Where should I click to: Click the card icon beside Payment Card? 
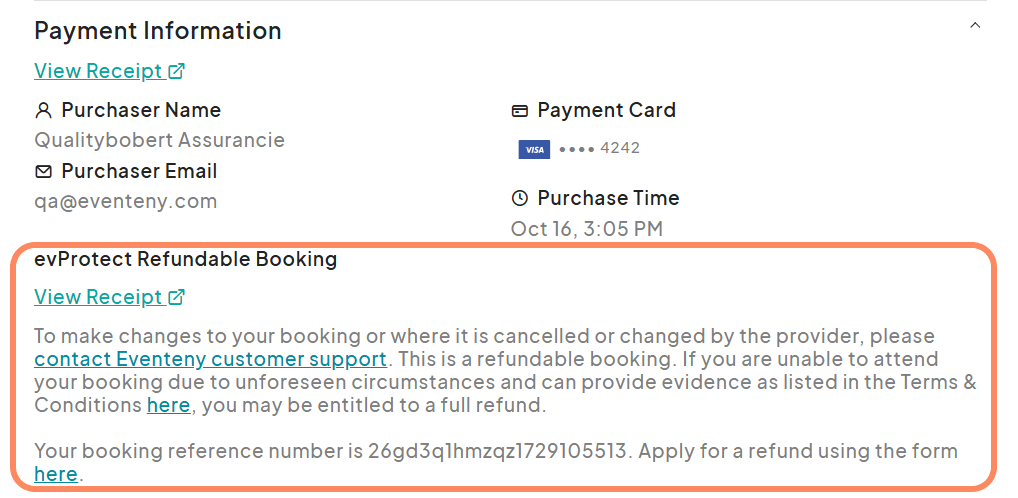[x=520, y=110]
